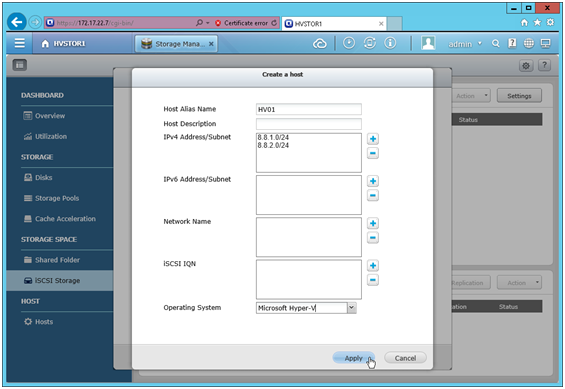Open browser favorites star icon
The height and width of the screenshot is (389, 565).
(x=537, y=23)
